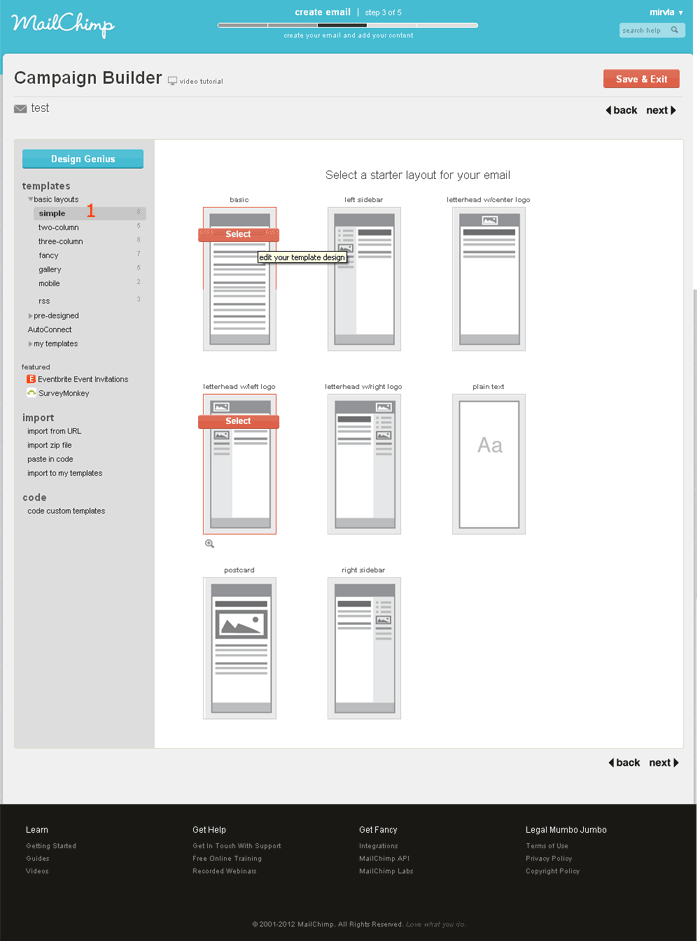Click Save & Exit
The width and height of the screenshot is (697, 941).
pos(641,79)
